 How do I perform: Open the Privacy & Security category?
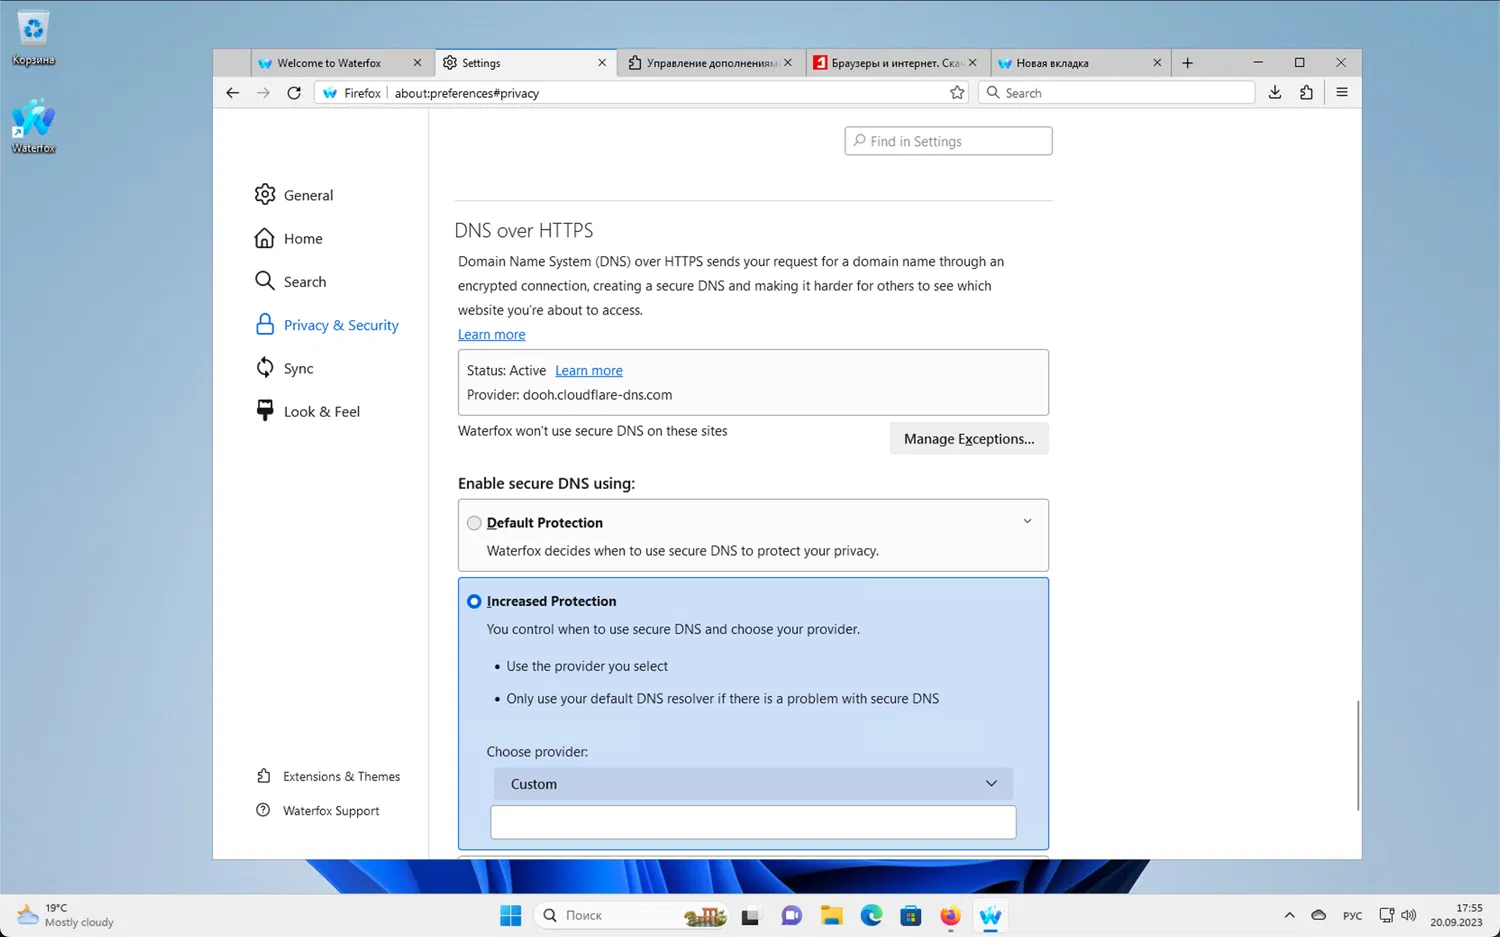click(327, 325)
